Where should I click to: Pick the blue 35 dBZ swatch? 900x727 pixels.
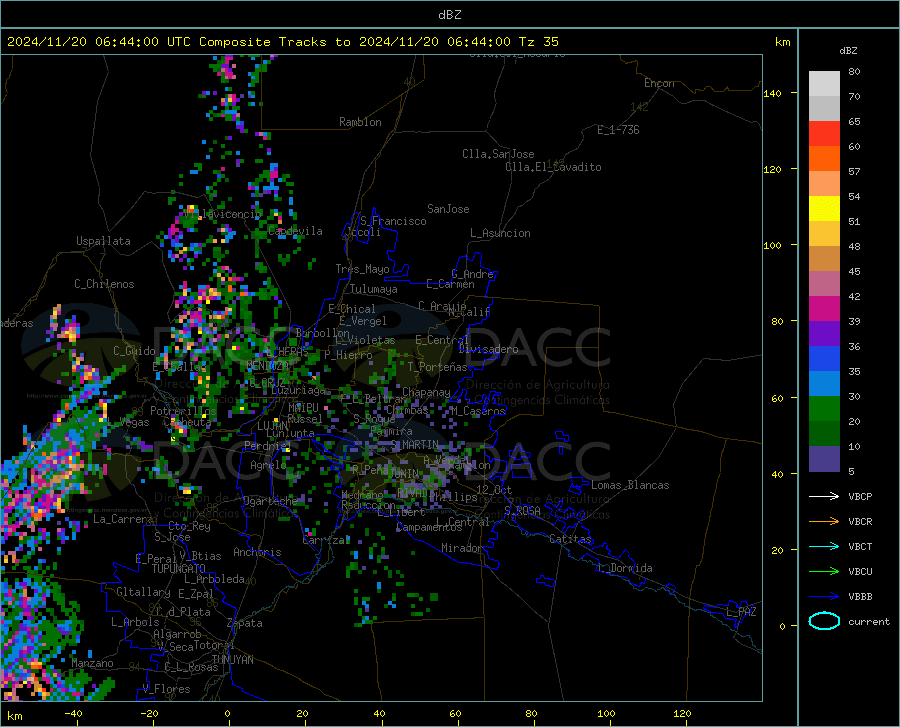click(824, 359)
